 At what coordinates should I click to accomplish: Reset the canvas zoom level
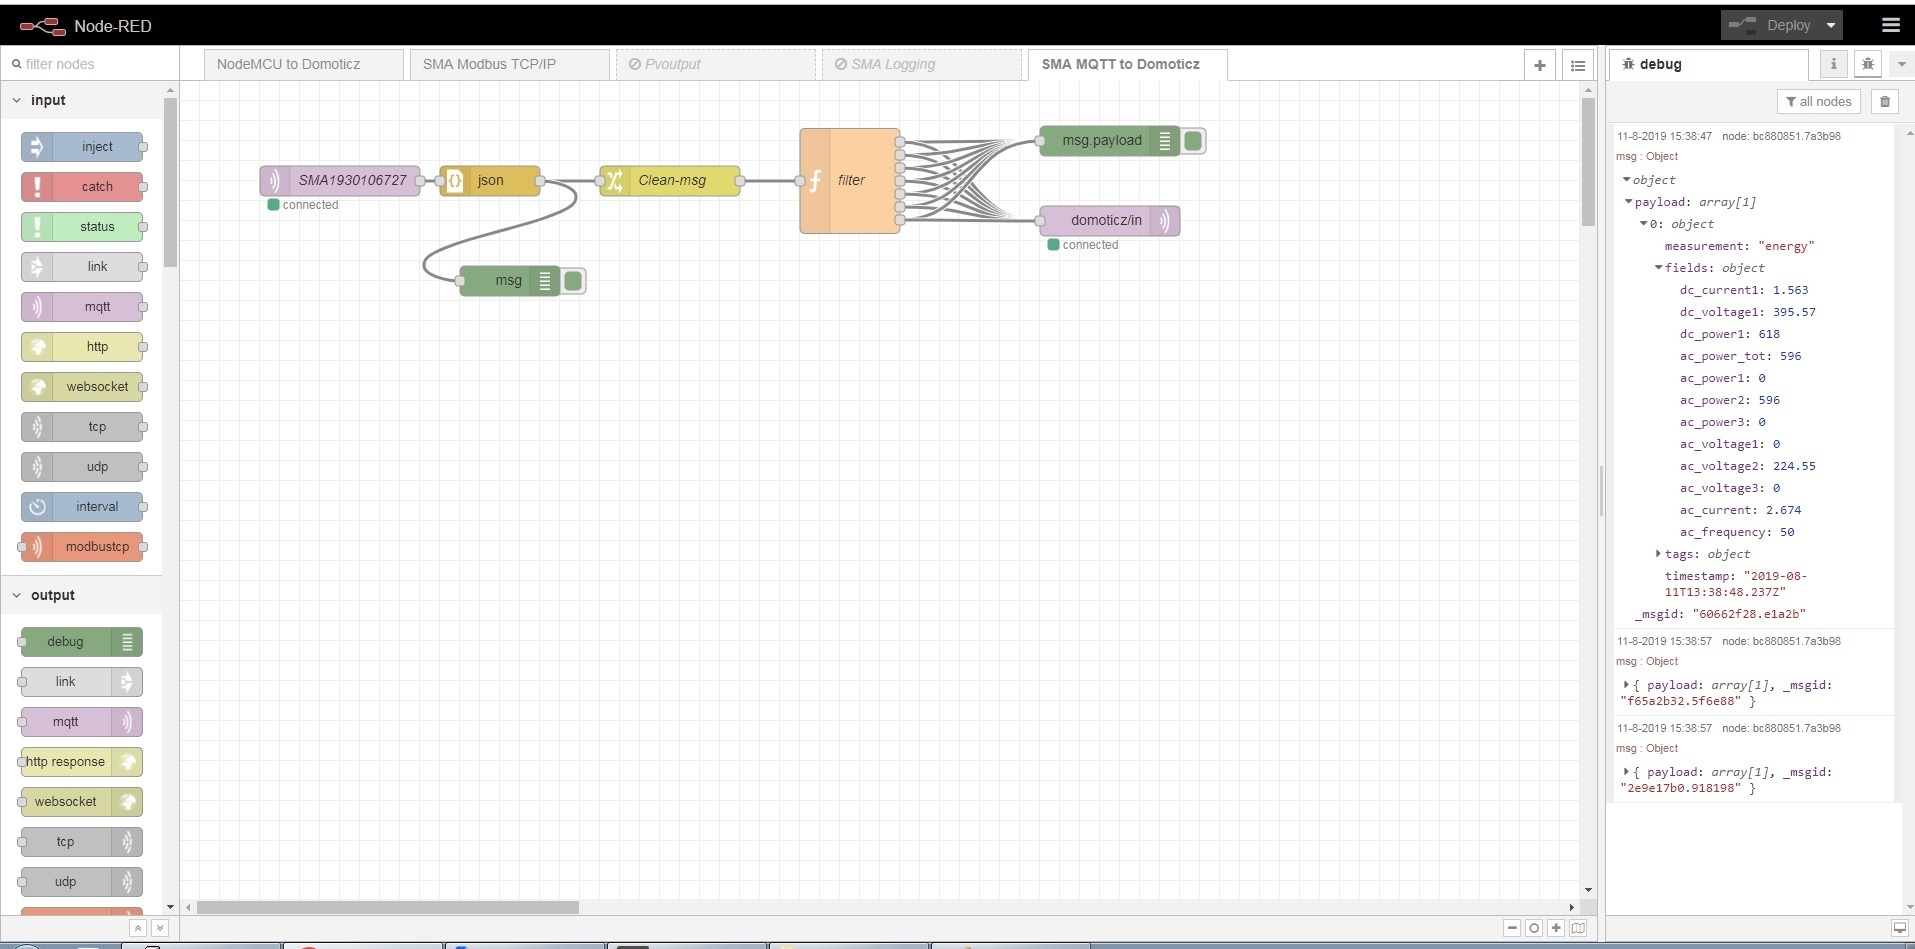click(x=1534, y=928)
